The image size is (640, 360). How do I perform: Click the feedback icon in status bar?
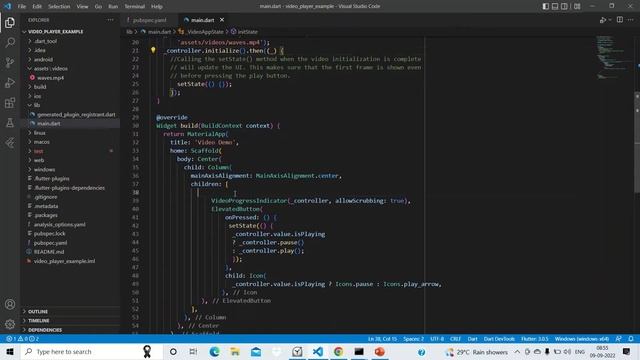tap(619, 339)
